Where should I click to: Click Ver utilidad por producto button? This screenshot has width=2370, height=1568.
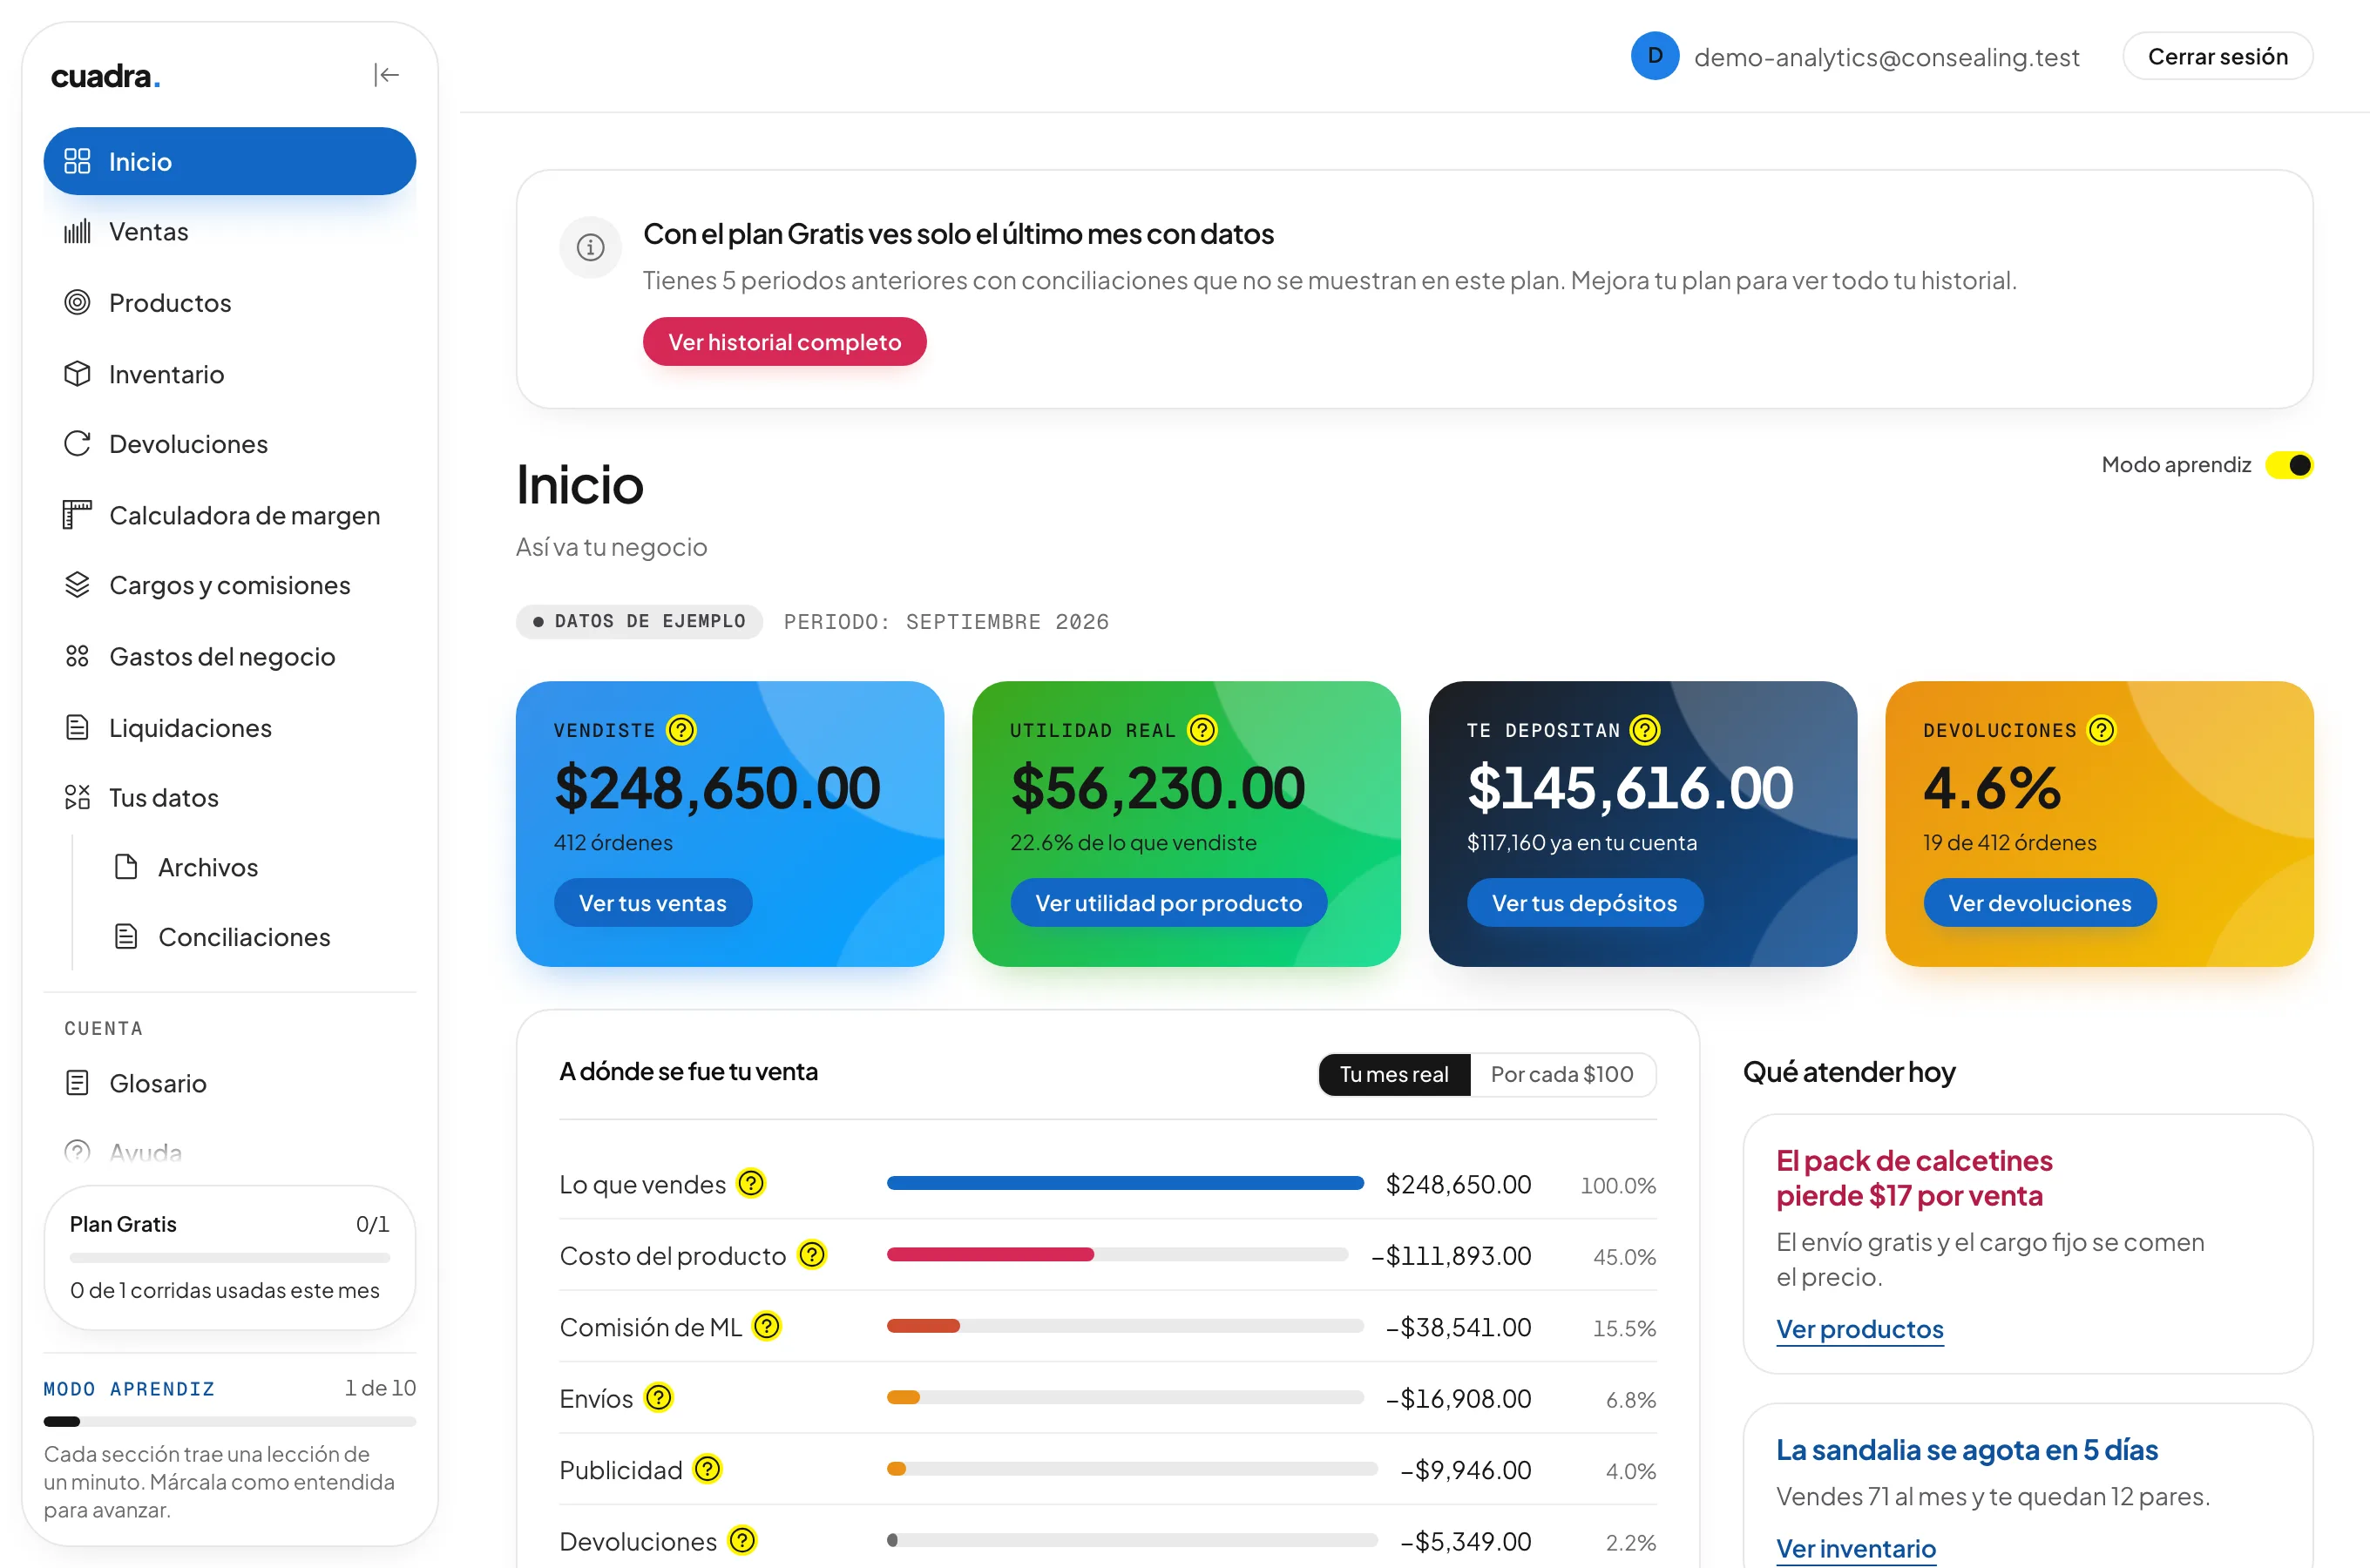(x=1168, y=903)
